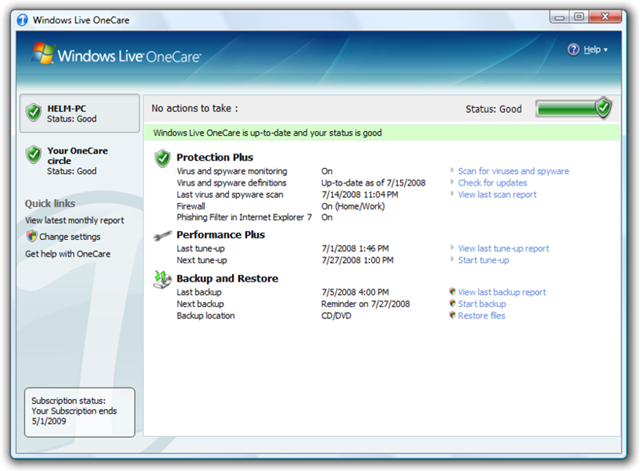Viewport: 640px width, 471px height.
Task: Click arrow beside View last scan report
Action: (452, 193)
